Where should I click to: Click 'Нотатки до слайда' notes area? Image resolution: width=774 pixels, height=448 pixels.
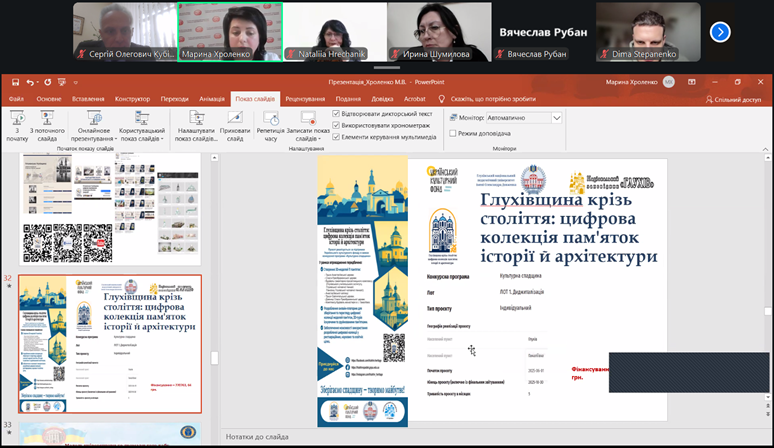(x=258, y=436)
